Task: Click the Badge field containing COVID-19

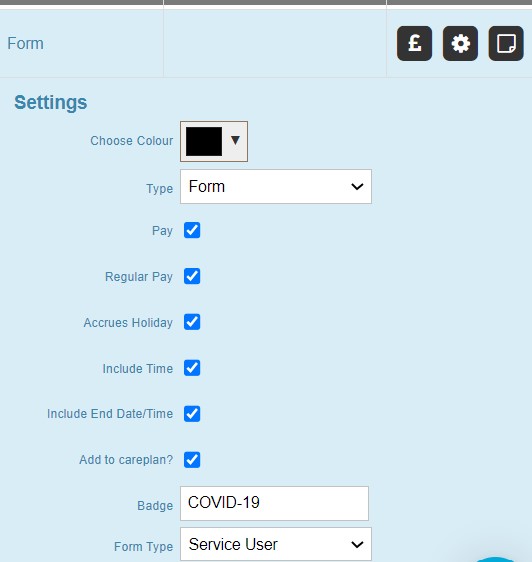Action: [274, 503]
